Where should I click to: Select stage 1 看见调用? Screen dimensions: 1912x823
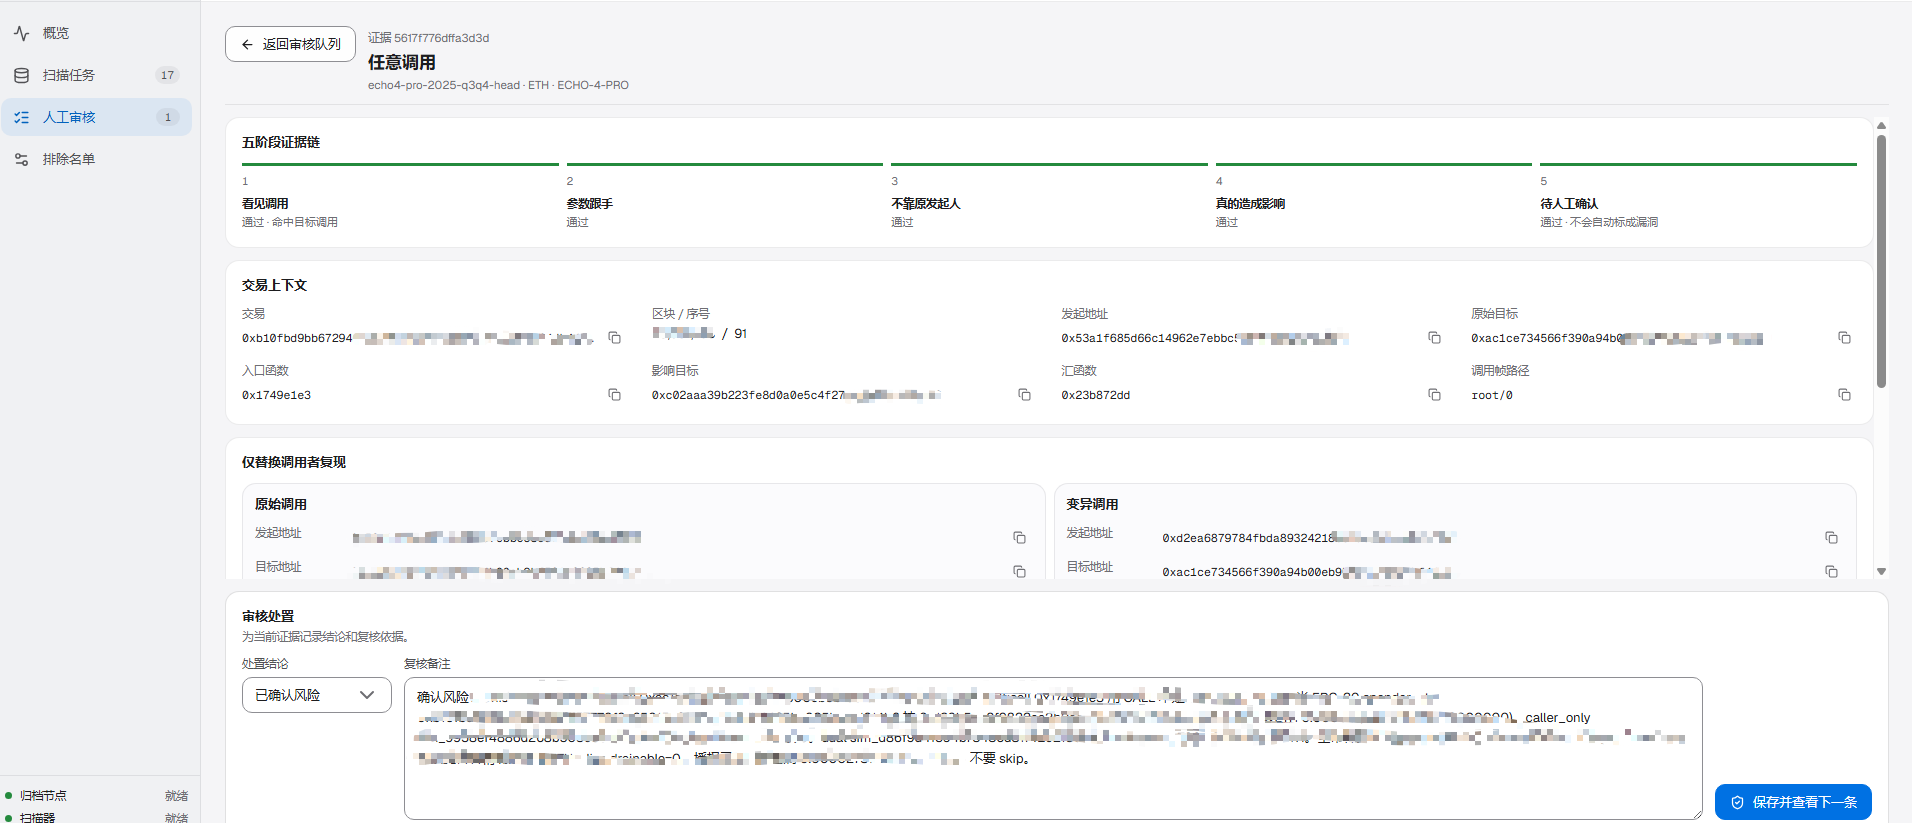400,196
